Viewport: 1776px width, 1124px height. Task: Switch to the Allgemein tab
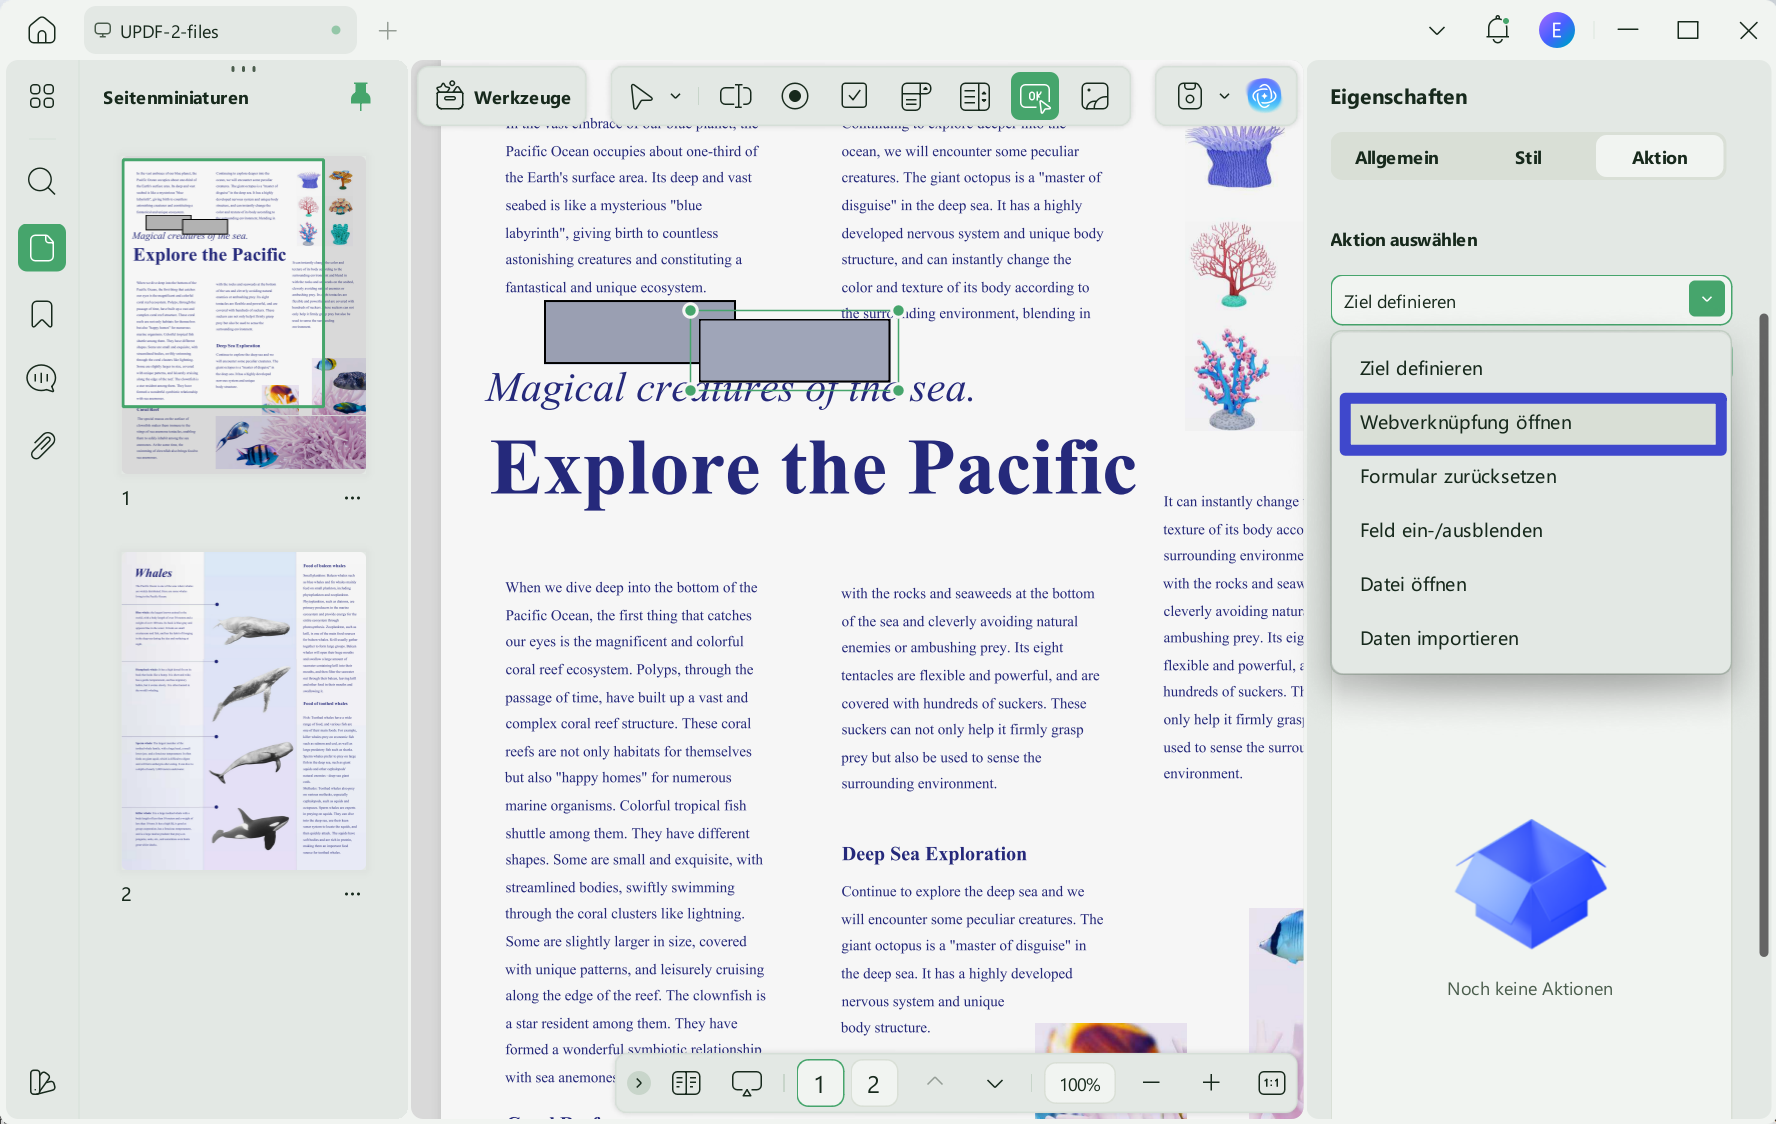pos(1396,158)
